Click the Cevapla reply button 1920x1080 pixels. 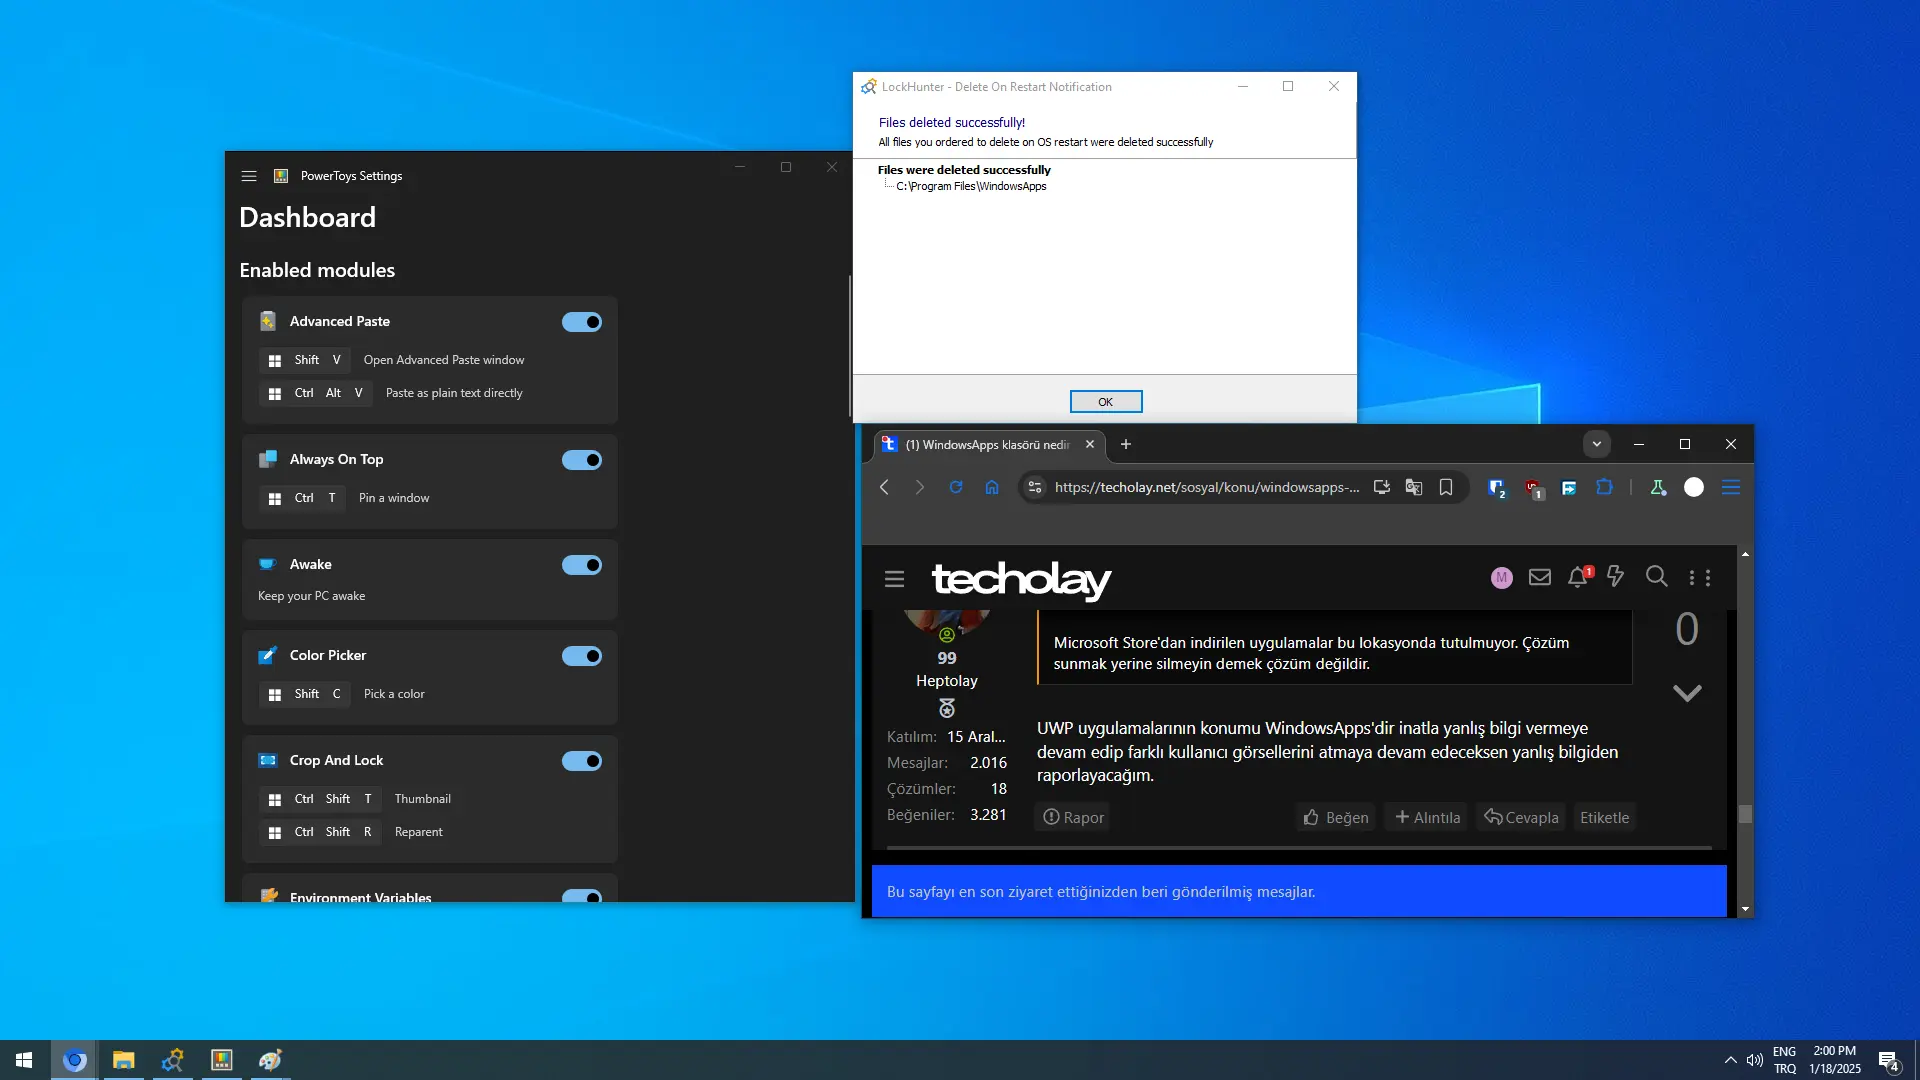1521,817
